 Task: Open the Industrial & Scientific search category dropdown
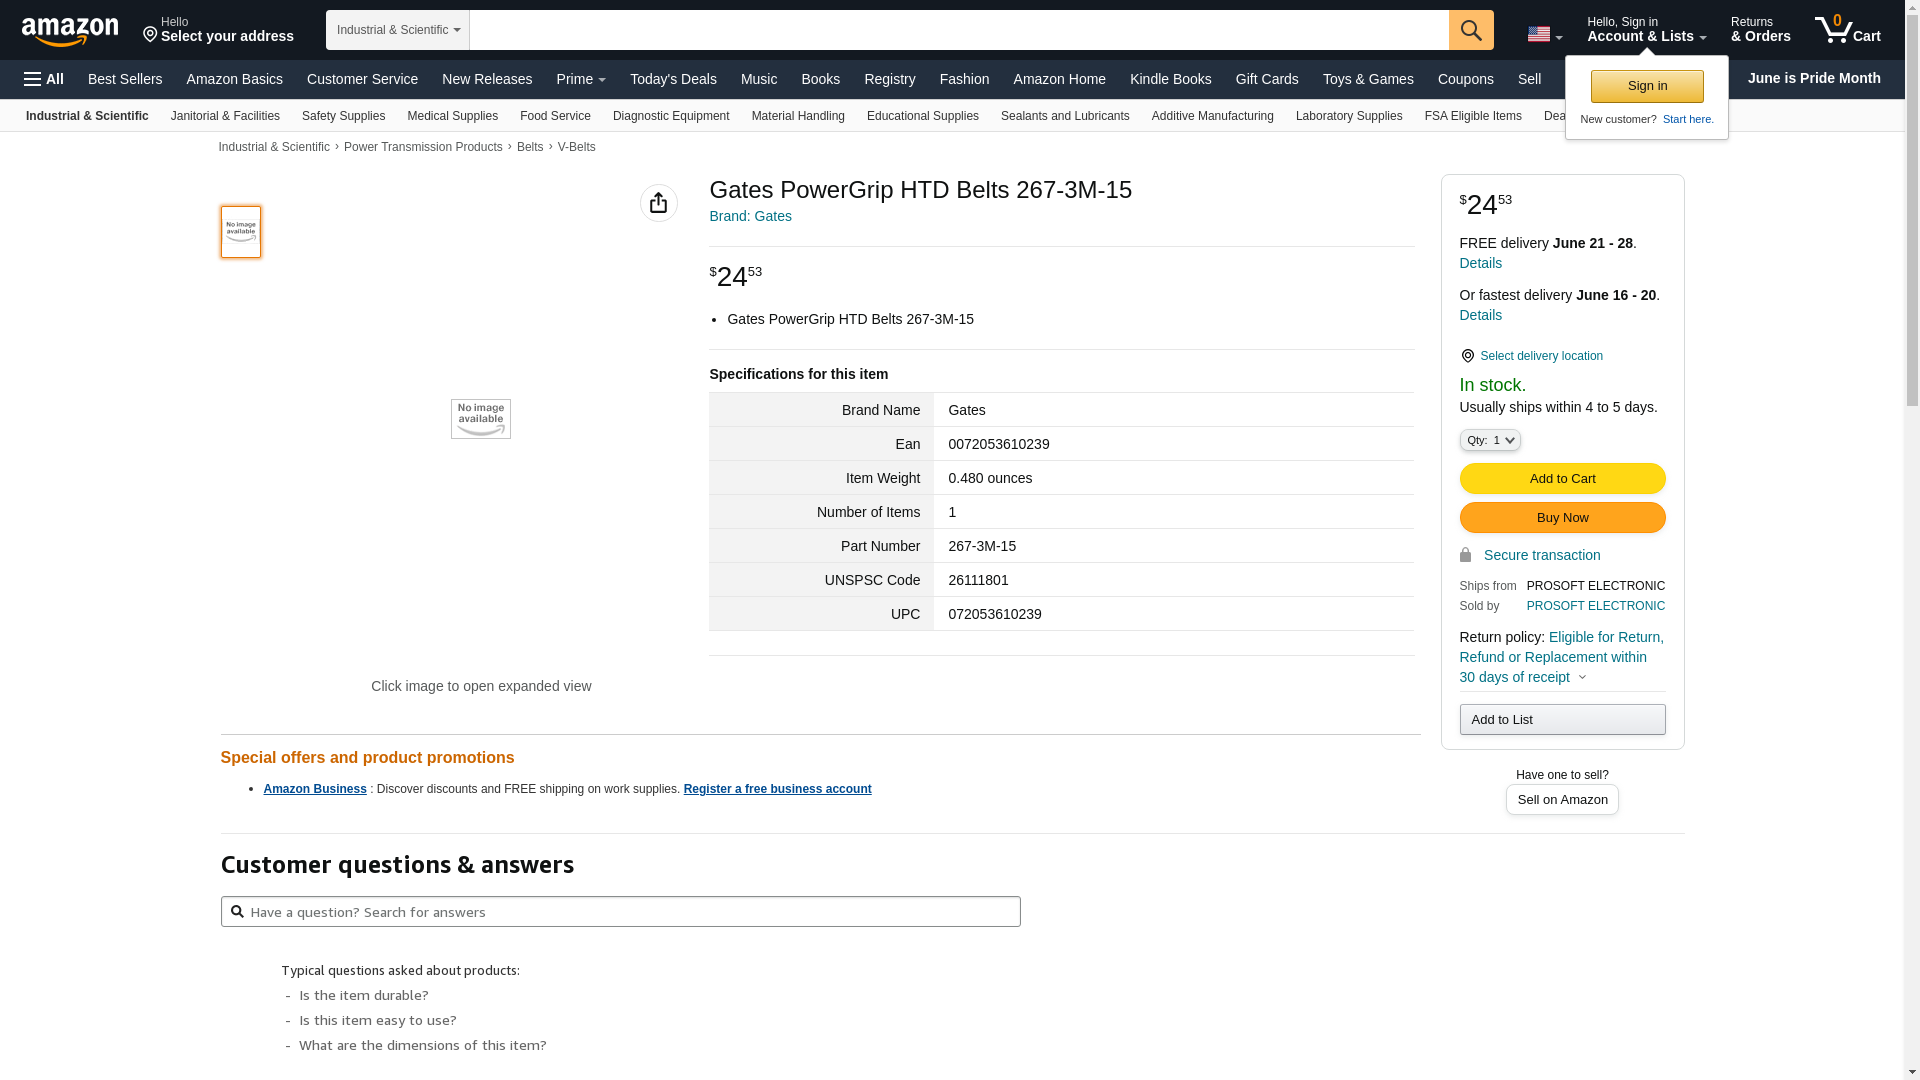(398, 30)
